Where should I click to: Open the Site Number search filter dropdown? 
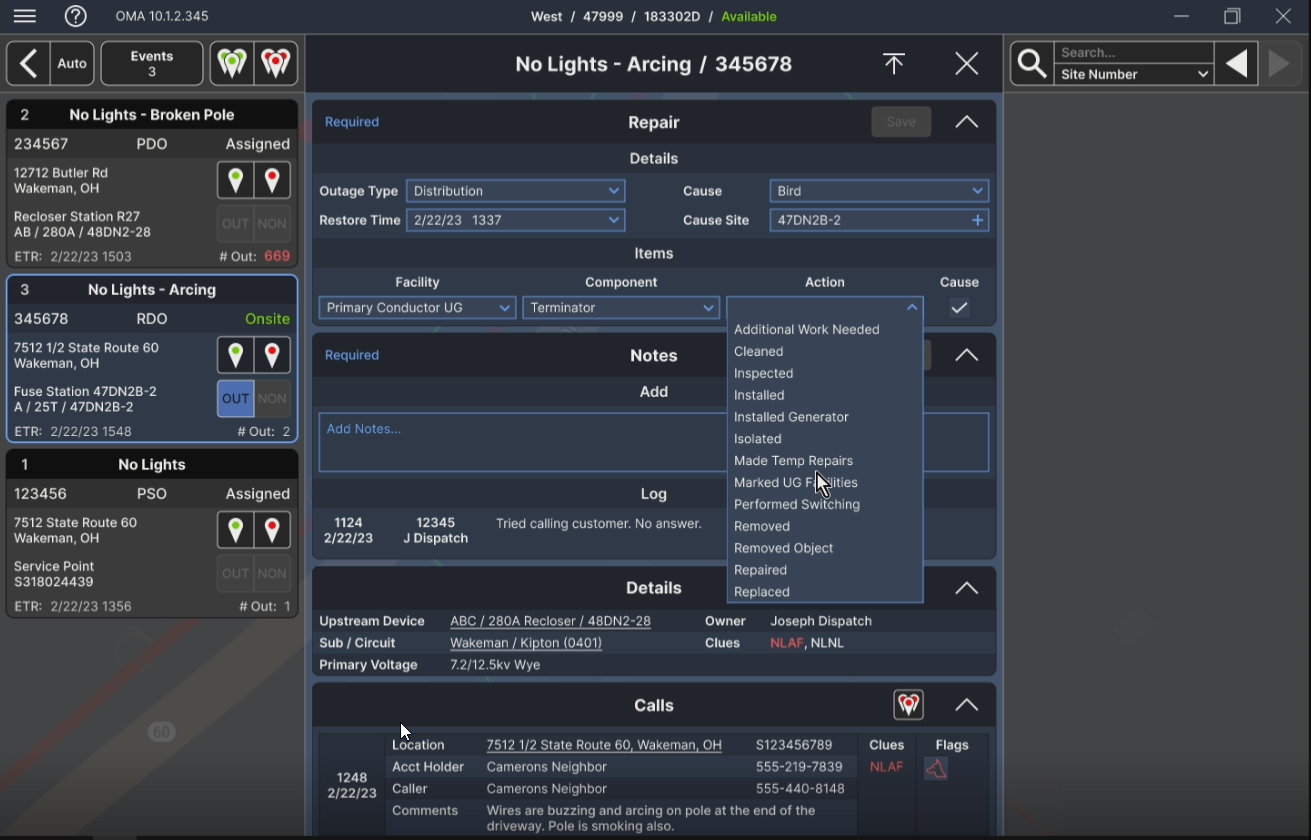tap(1135, 75)
